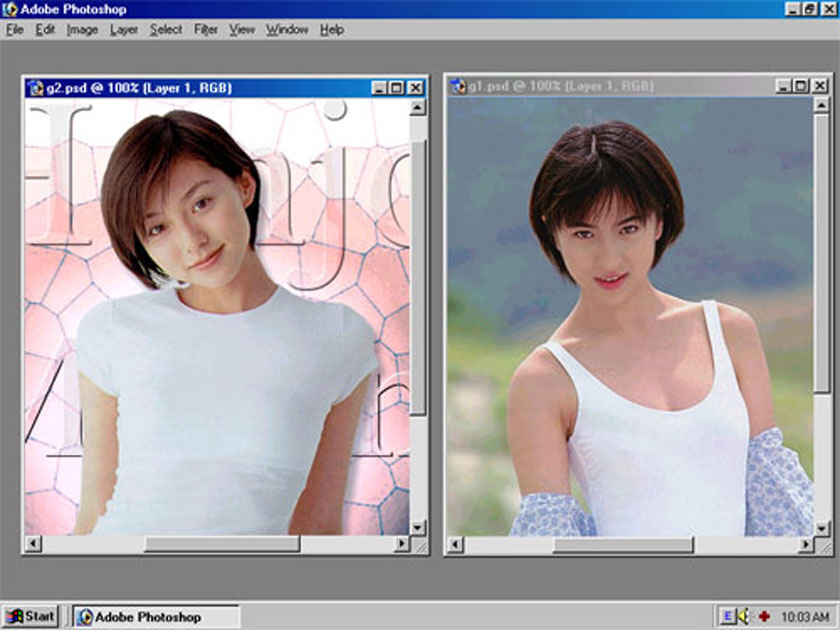Click the right scroll arrow of g2.psd window
The width and height of the screenshot is (840, 630).
click(x=402, y=544)
